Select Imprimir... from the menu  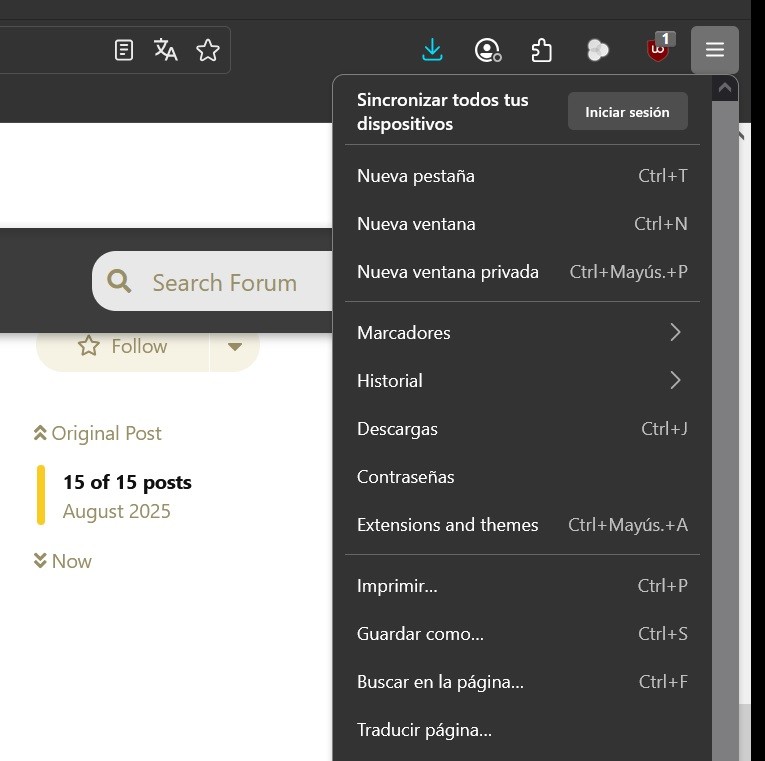click(522, 586)
